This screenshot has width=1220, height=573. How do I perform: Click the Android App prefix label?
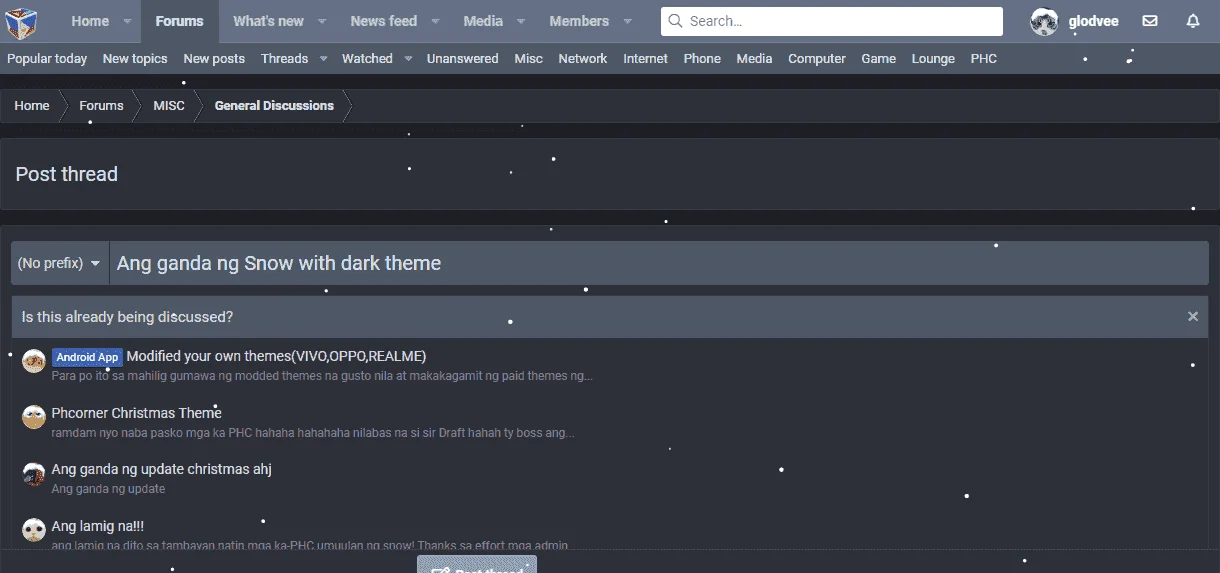tap(87, 357)
